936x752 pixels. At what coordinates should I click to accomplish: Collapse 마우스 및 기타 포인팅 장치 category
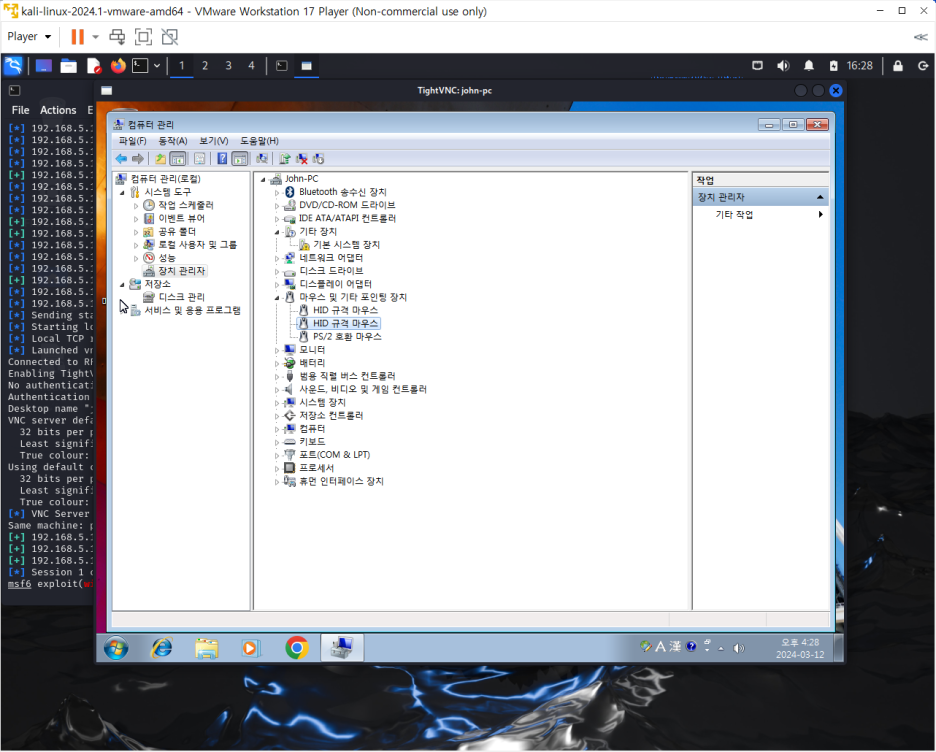pyautogui.click(x=277, y=297)
